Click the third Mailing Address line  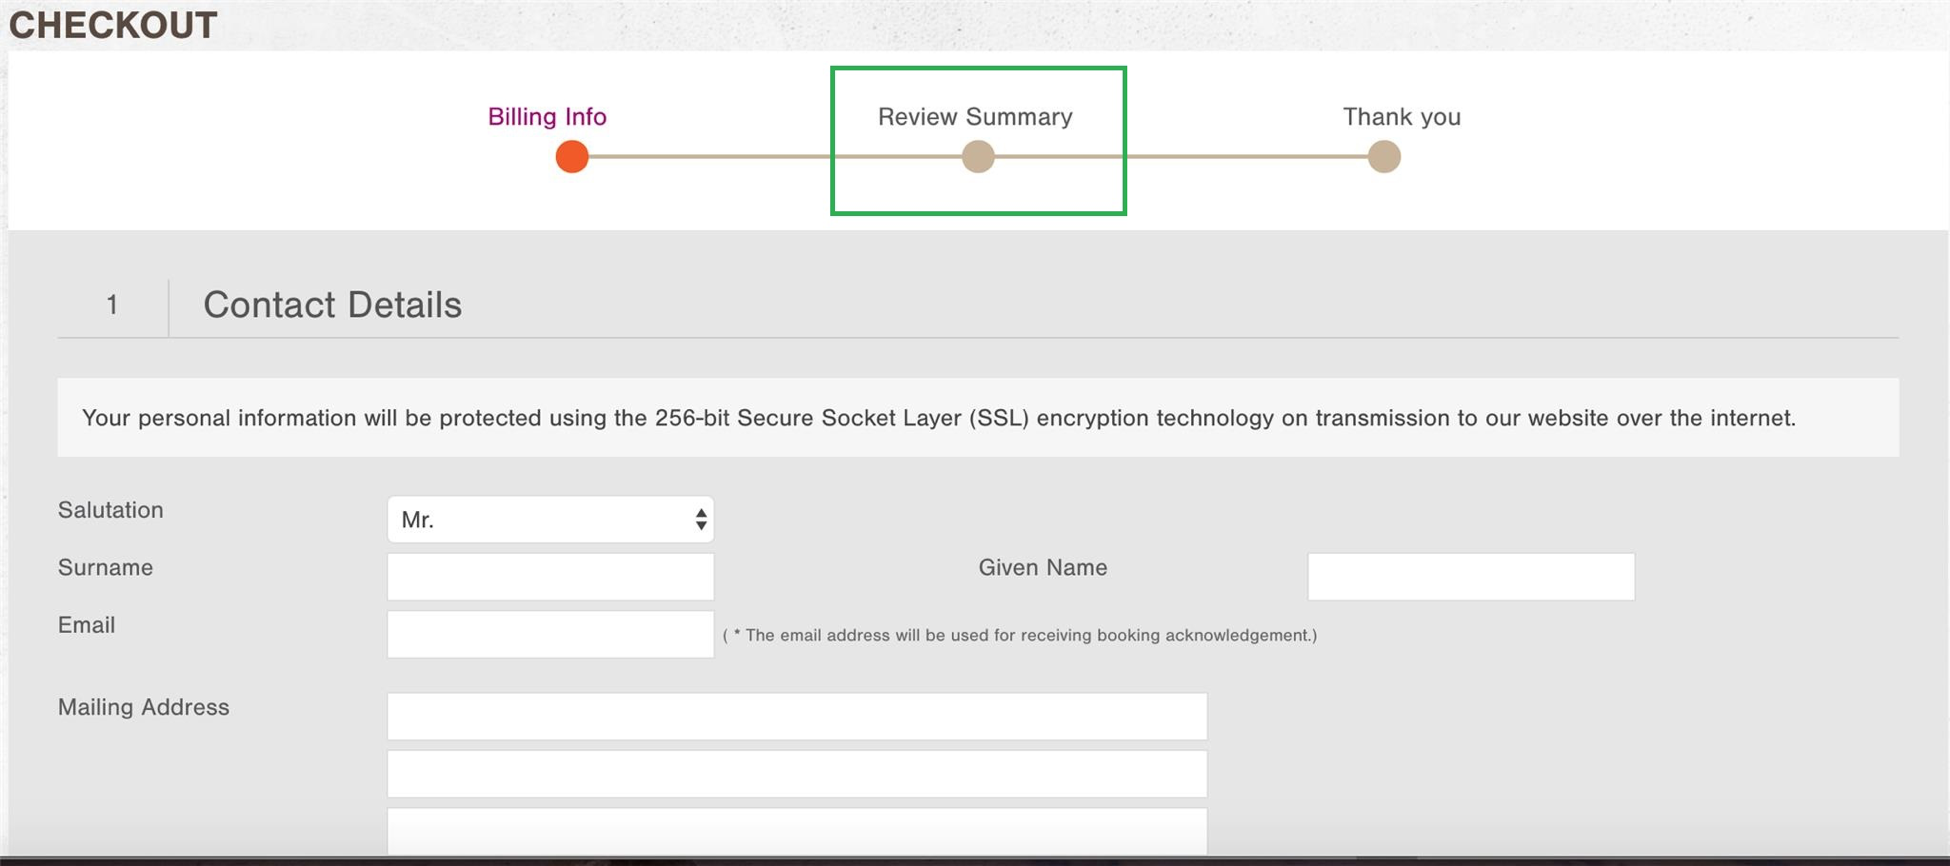point(797,832)
